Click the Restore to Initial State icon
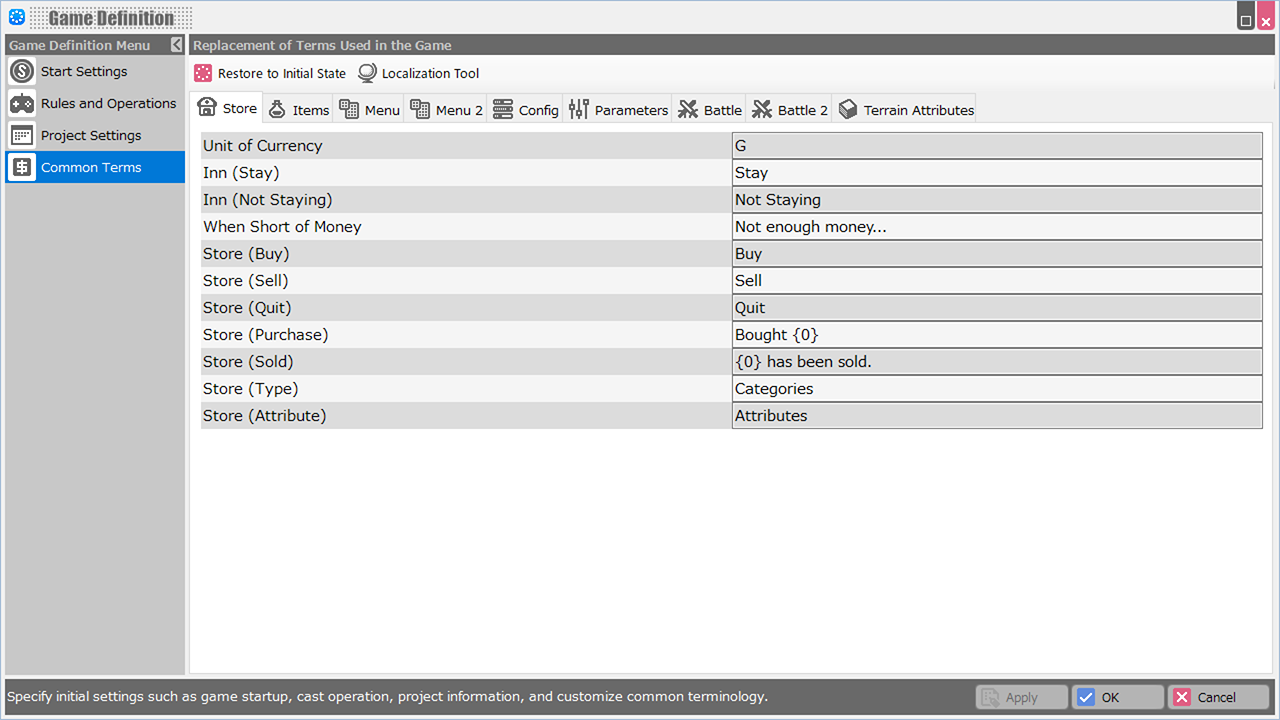This screenshot has height=720, width=1280. [203, 73]
